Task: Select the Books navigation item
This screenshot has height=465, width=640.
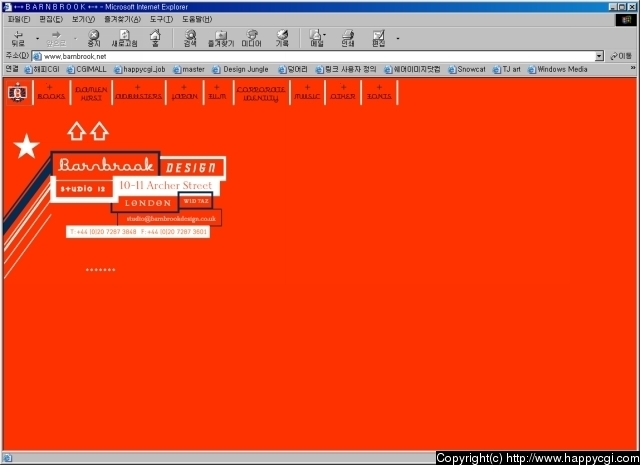Action: 51,93
